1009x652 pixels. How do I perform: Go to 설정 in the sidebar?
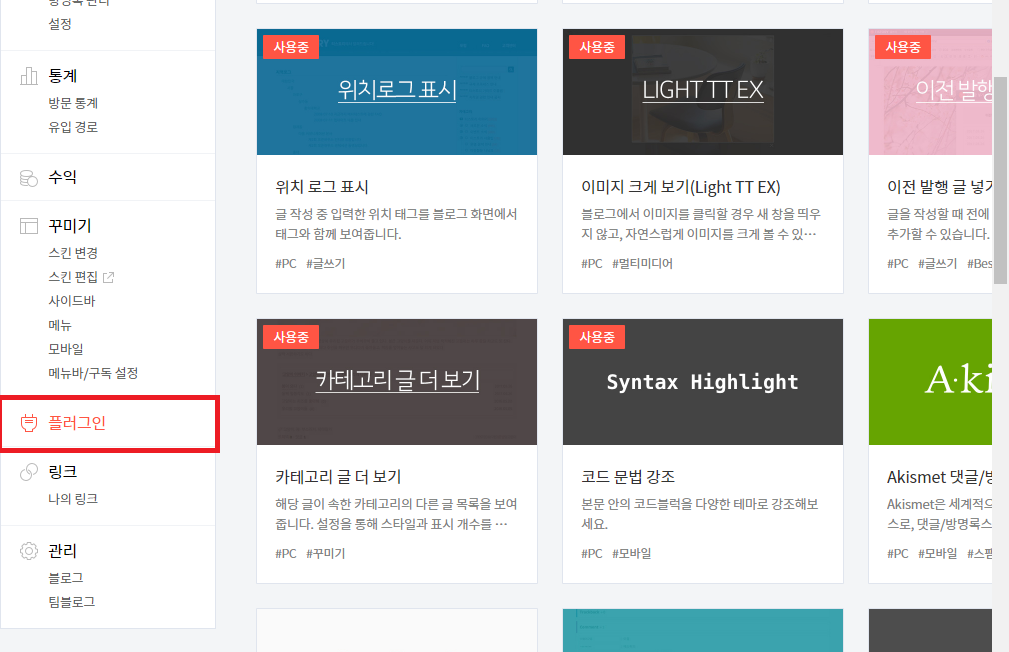pyautogui.click(x=60, y=24)
